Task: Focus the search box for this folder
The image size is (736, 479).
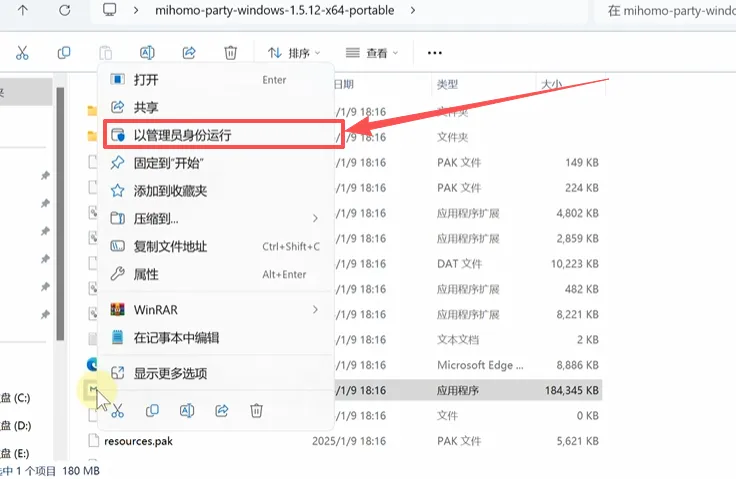Action: tap(667, 10)
